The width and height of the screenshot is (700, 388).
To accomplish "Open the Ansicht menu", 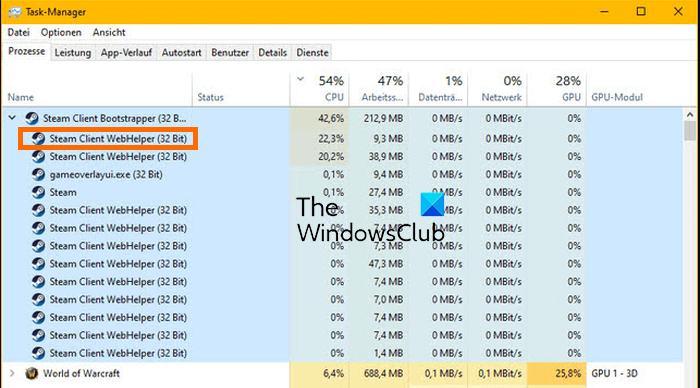I will click(109, 33).
